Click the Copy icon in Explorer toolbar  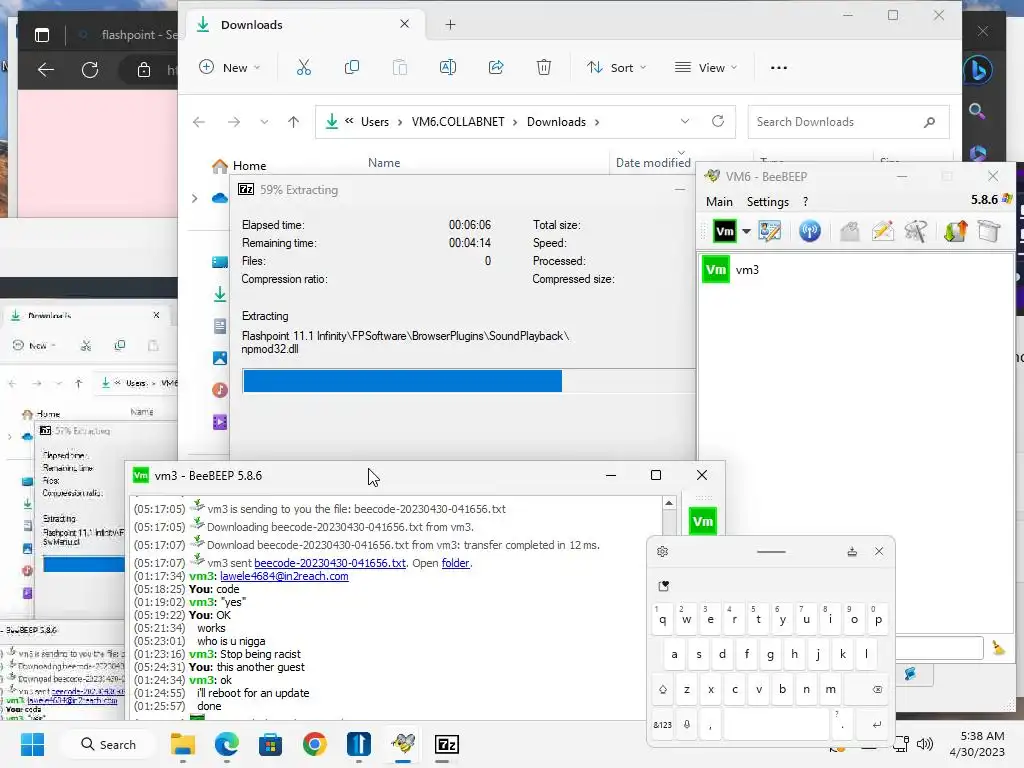click(x=351, y=67)
